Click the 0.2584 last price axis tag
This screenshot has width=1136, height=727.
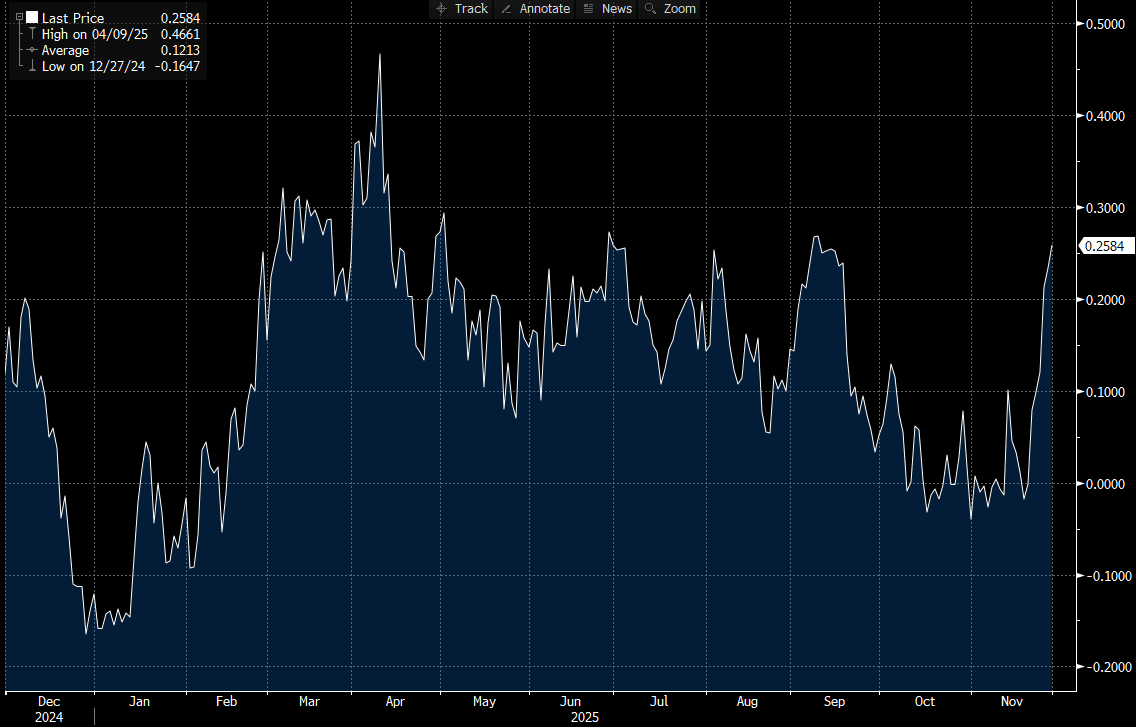click(x=1104, y=246)
